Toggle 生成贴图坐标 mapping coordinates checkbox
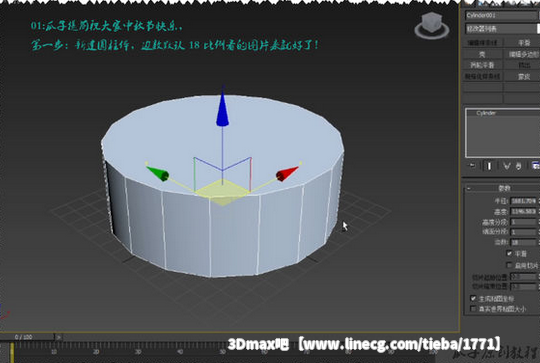 pyautogui.click(x=473, y=298)
